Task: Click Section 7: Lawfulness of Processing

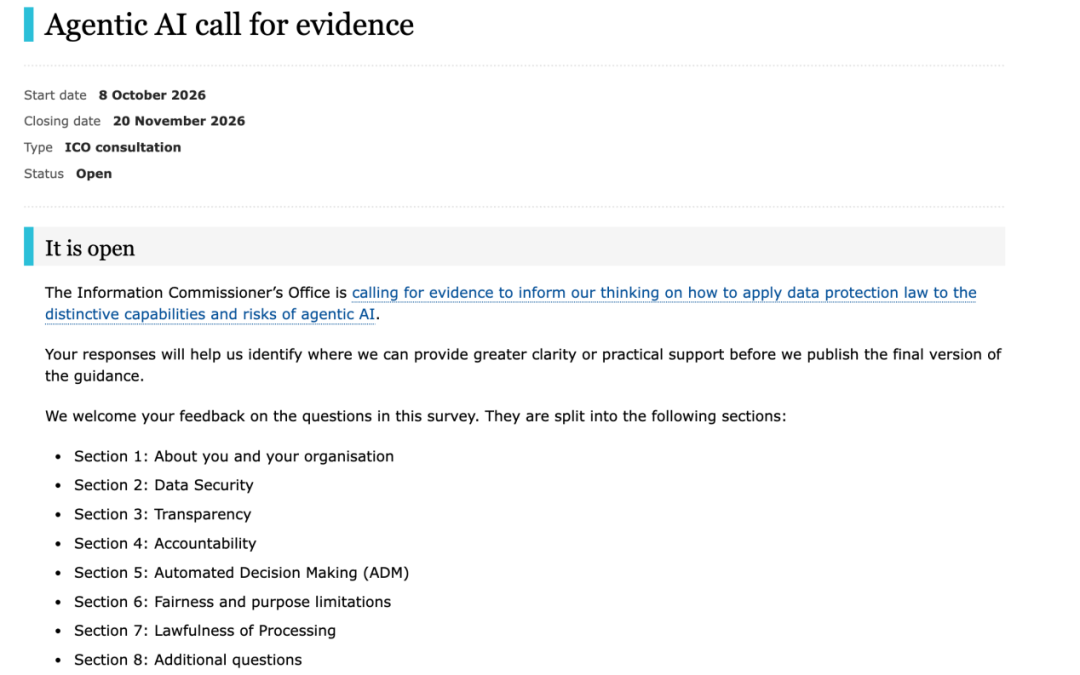Action: [205, 631]
